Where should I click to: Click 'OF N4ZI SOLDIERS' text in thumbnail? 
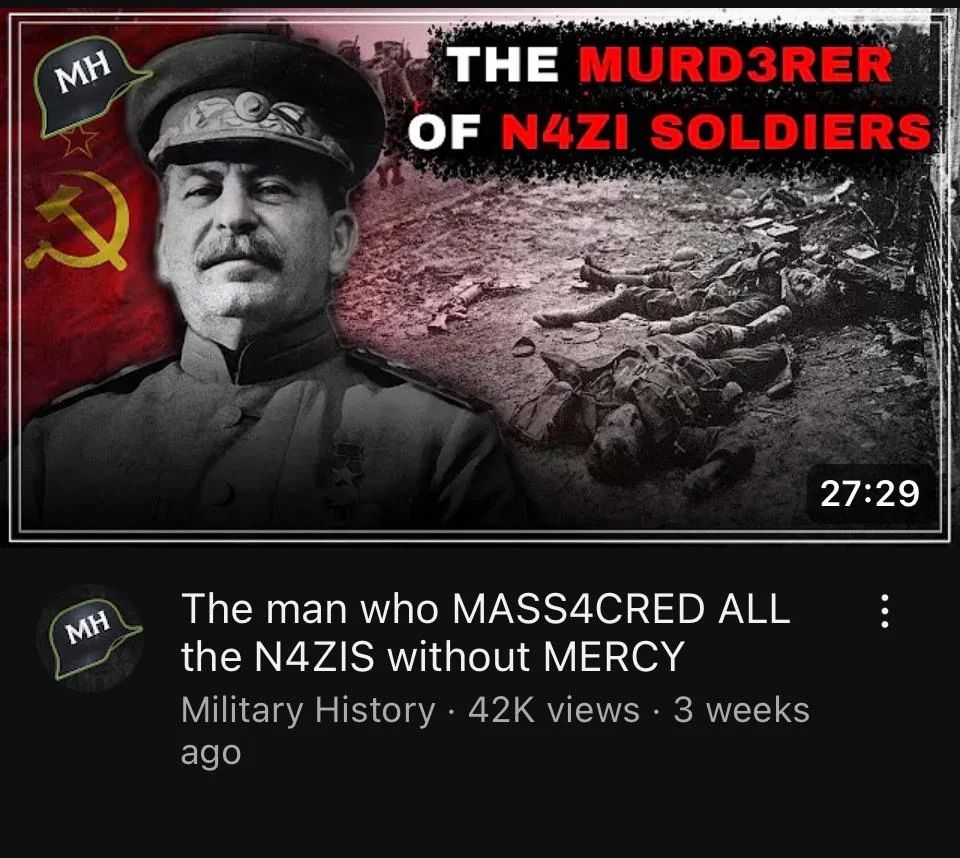coord(669,132)
